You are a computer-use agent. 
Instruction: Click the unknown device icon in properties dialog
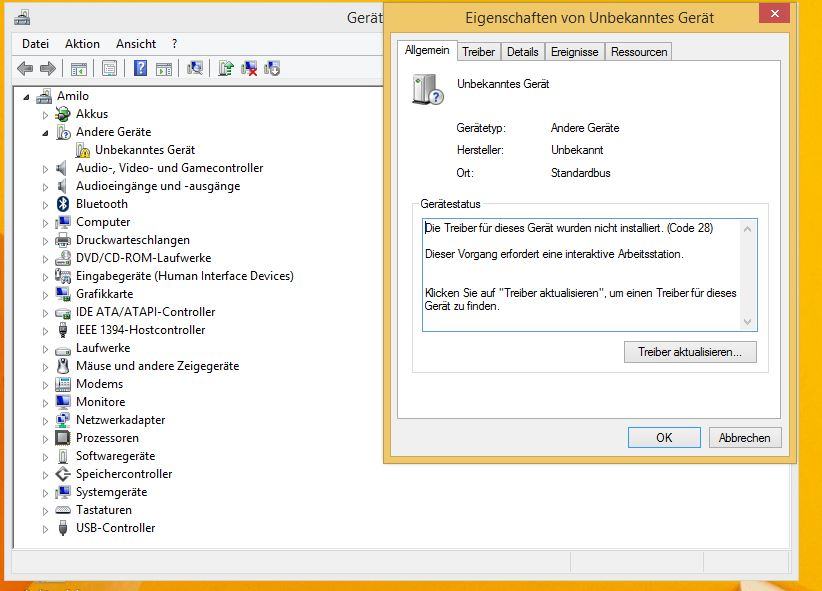pyautogui.click(x=427, y=90)
